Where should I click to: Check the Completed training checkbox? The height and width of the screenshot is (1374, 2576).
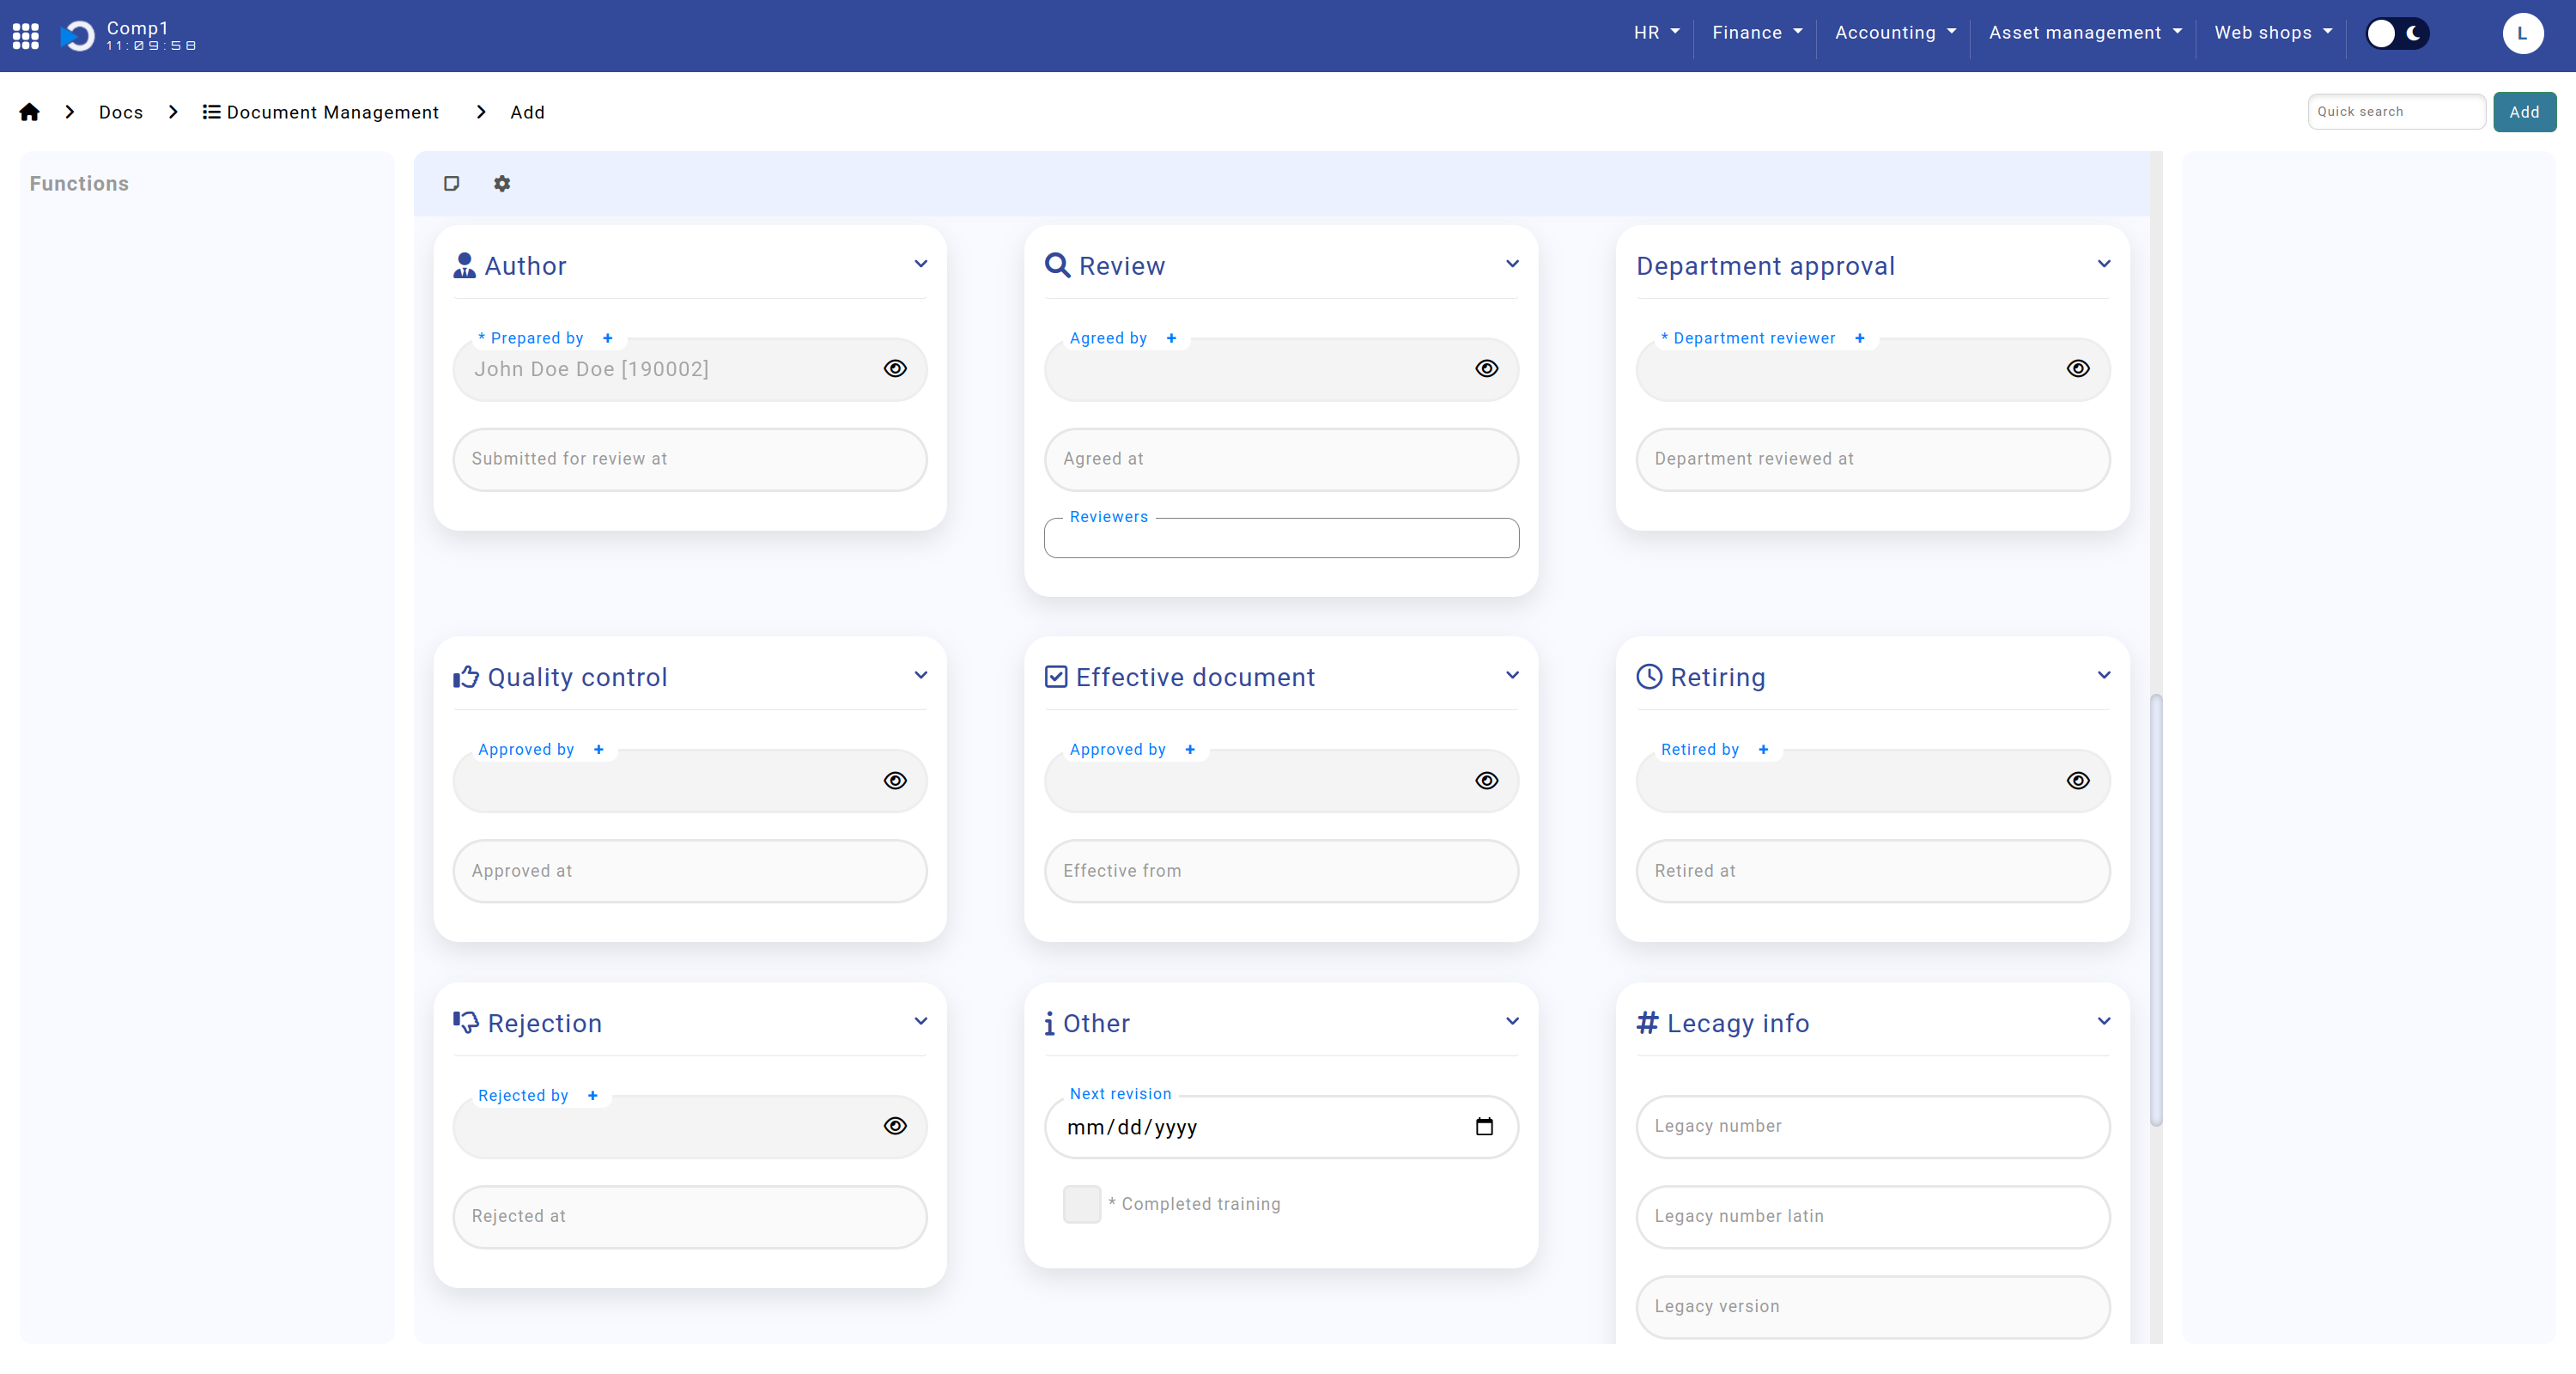(1081, 1204)
